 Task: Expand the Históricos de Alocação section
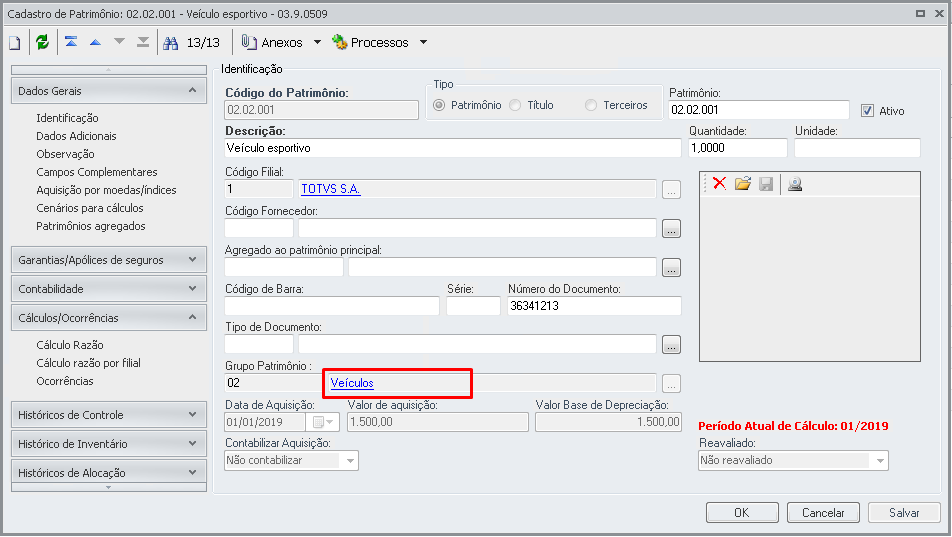(109, 472)
